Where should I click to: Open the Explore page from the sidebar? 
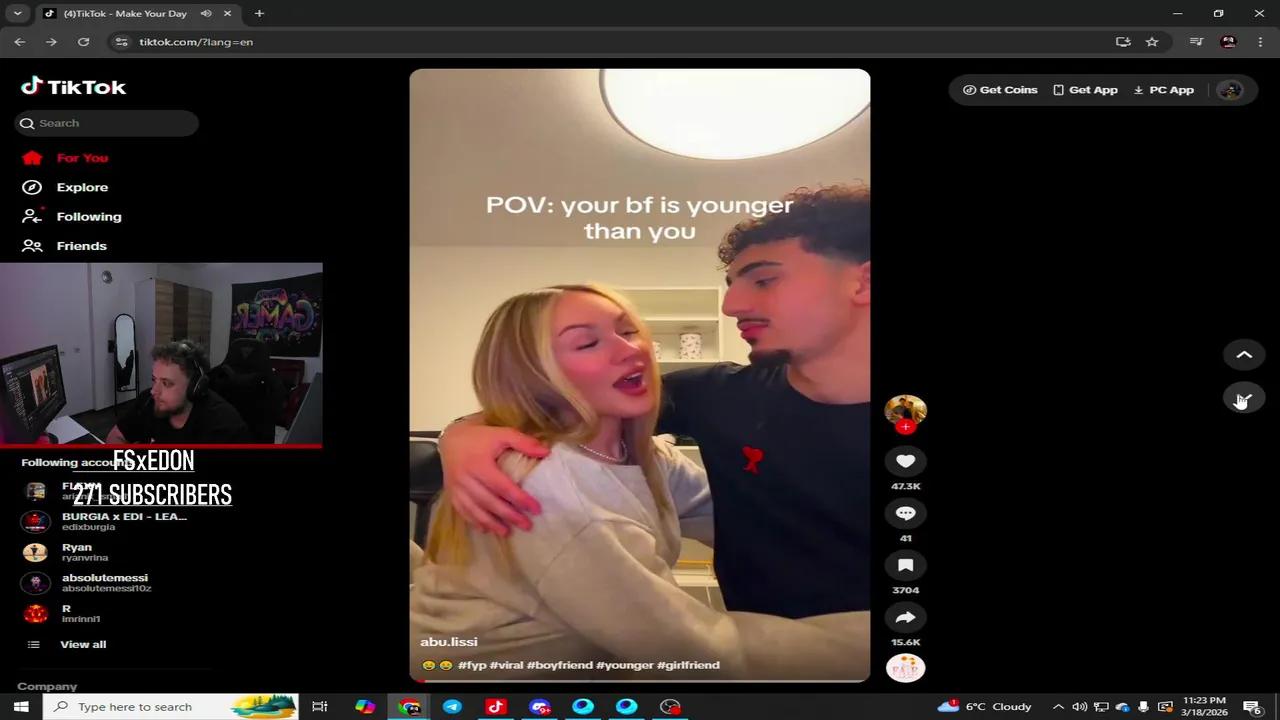tap(82, 187)
